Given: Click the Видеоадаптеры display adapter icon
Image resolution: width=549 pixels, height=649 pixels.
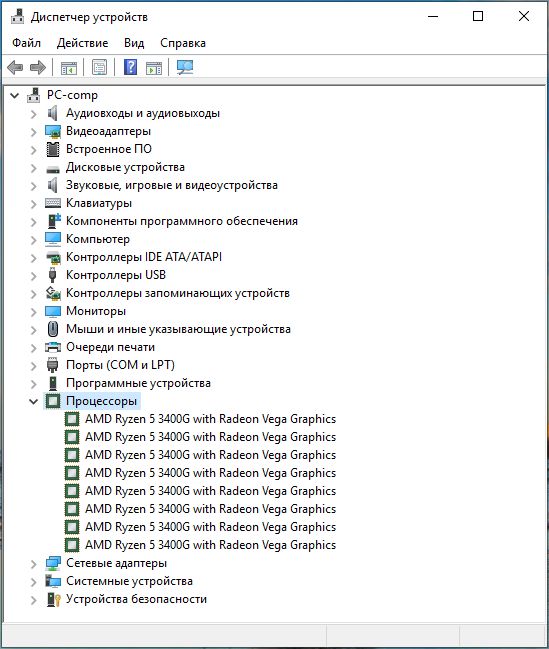Looking at the screenshot, I should coord(53,131).
